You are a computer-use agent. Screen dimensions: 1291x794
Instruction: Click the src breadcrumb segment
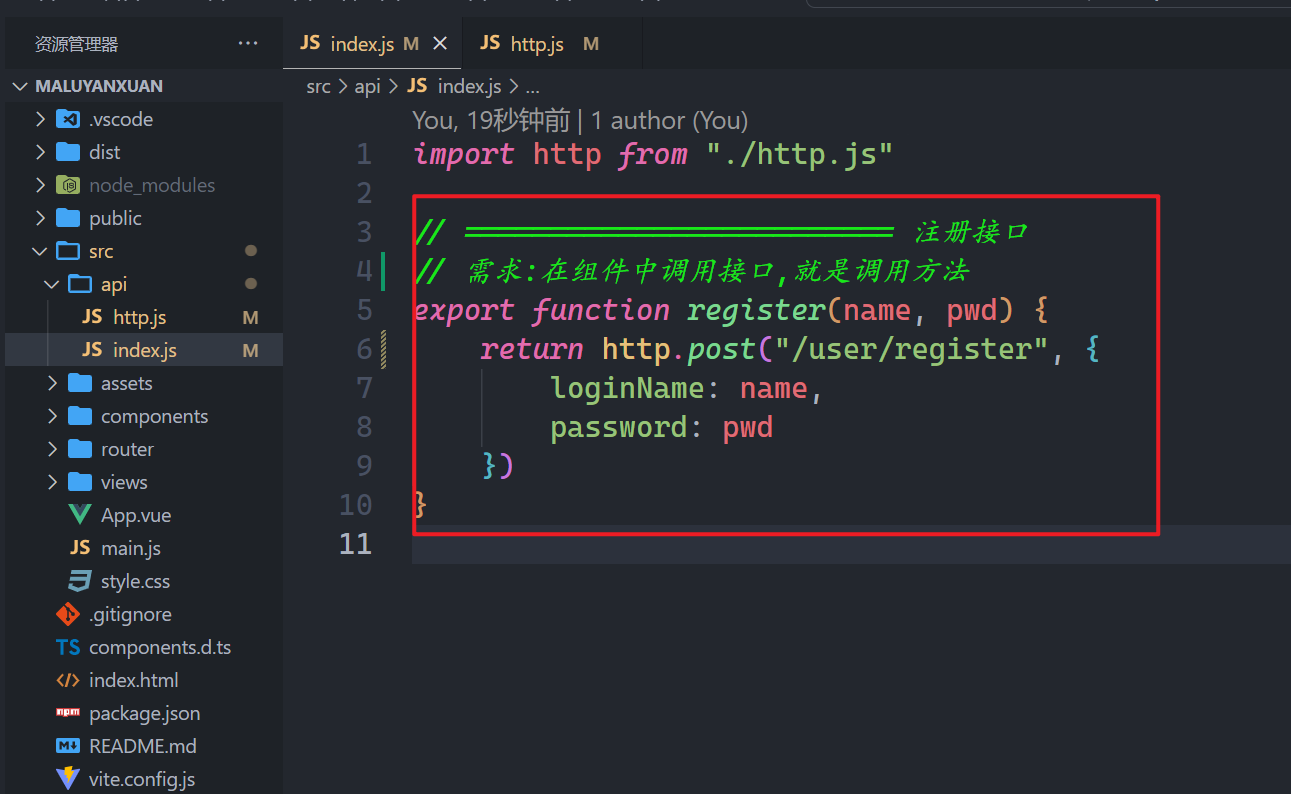[x=318, y=87]
